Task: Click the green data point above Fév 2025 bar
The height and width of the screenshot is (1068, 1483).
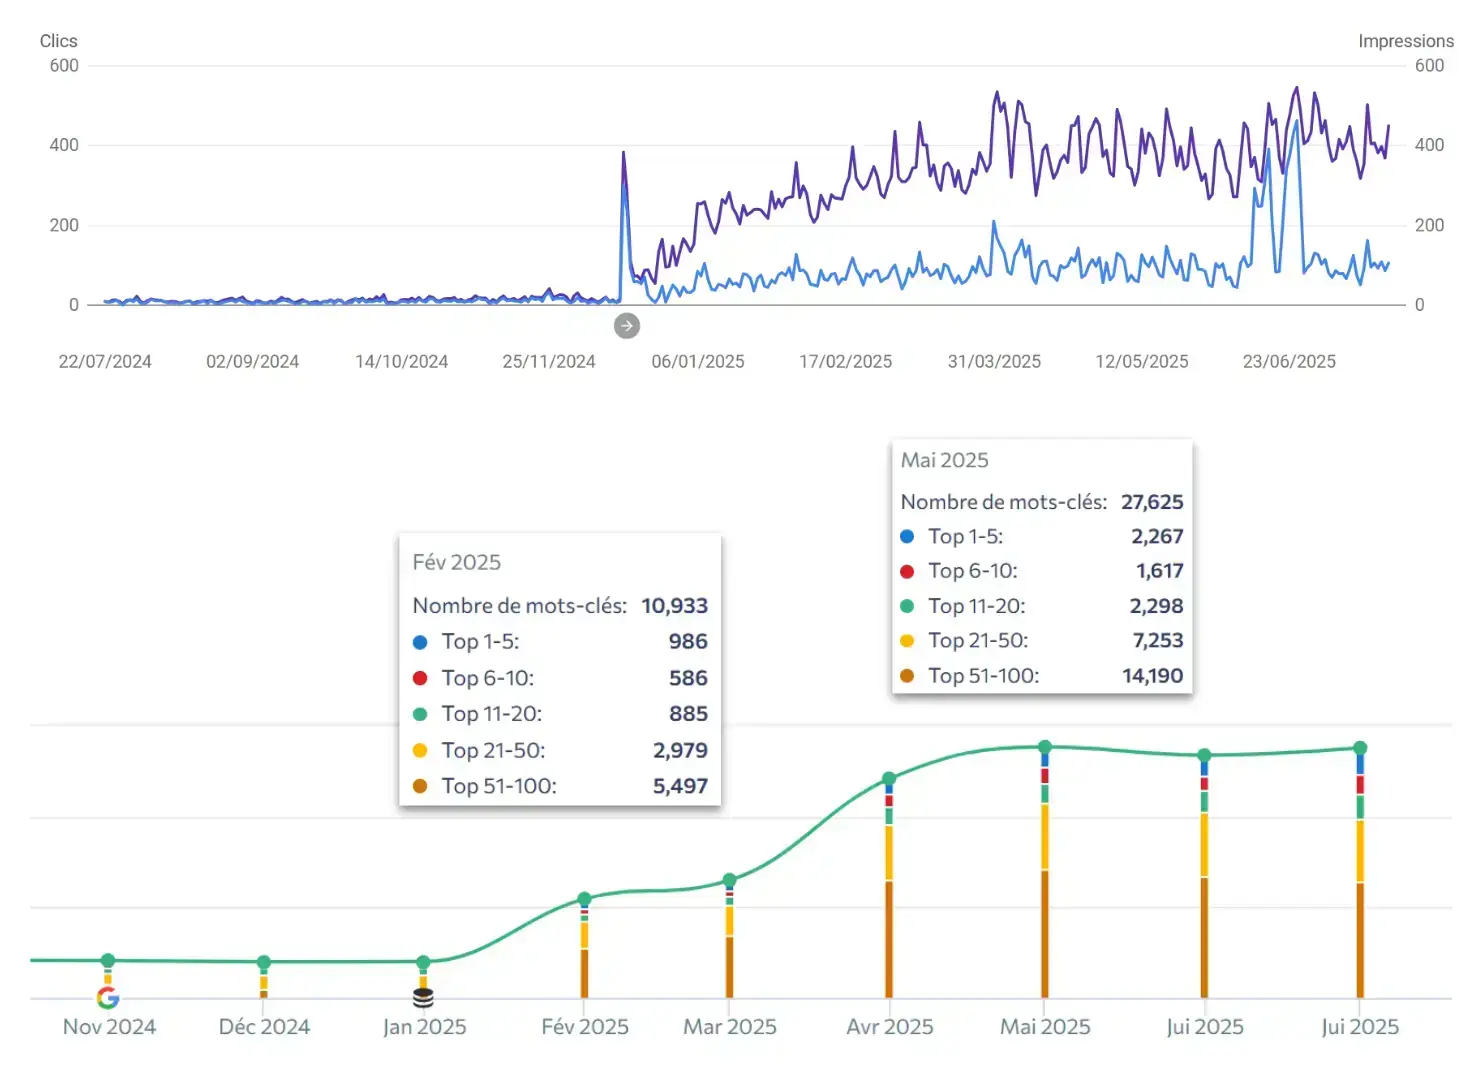Action: (585, 899)
